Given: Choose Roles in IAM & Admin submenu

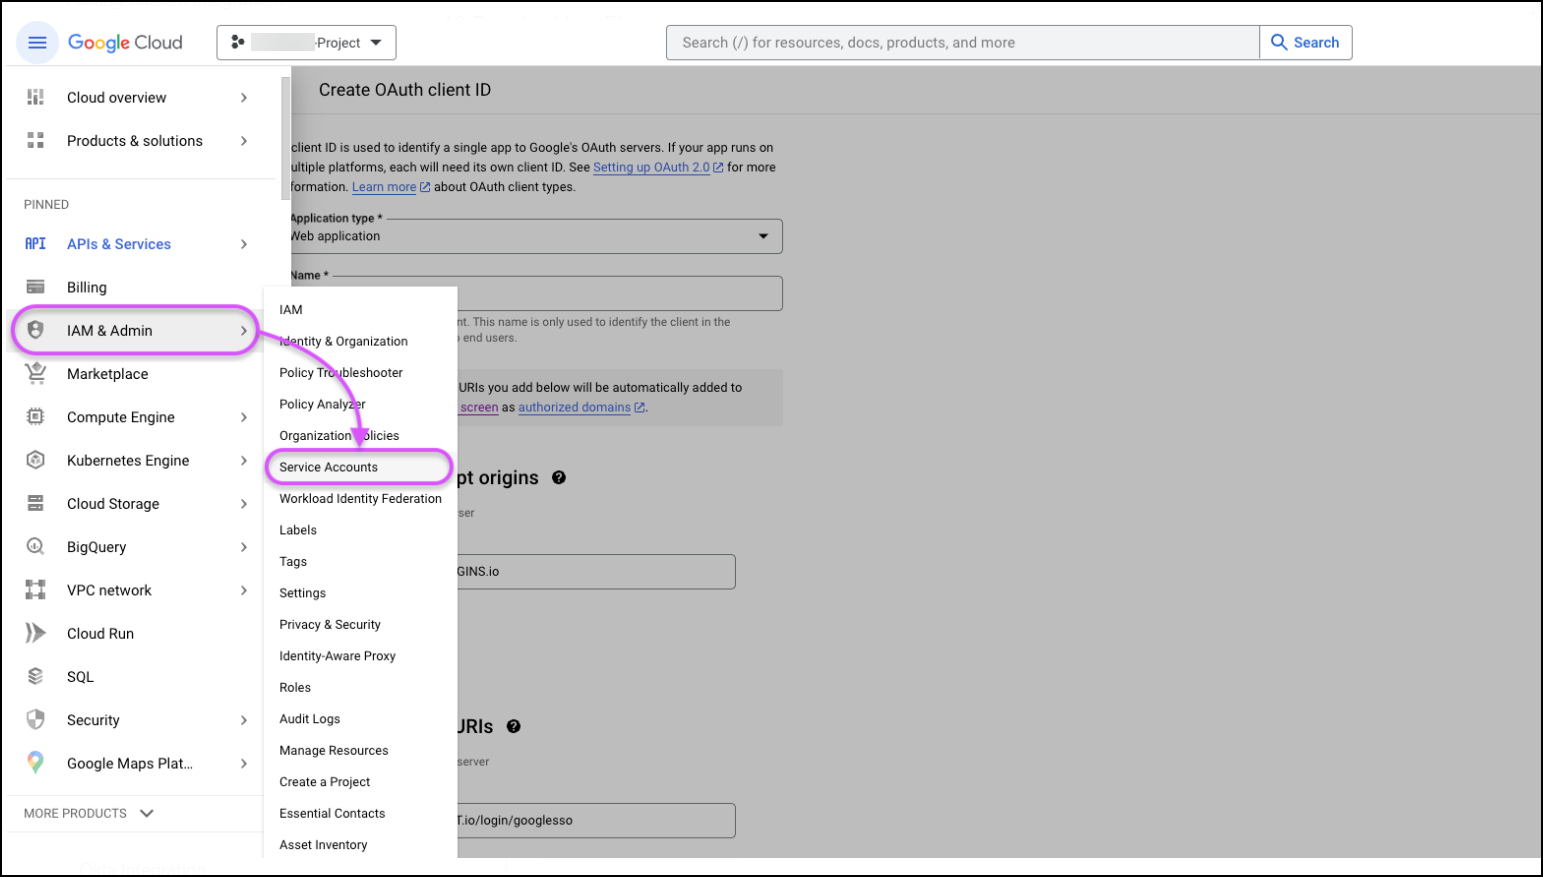Looking at the screenshot, I should coord(295,688).
